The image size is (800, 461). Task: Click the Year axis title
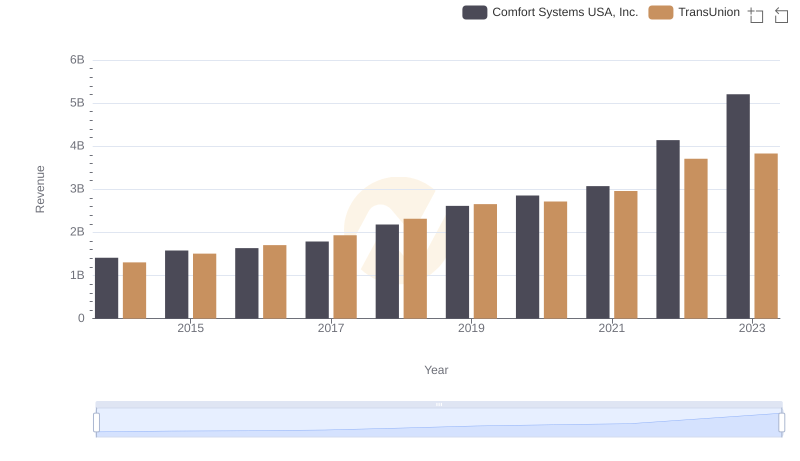(x=436, y=370)
